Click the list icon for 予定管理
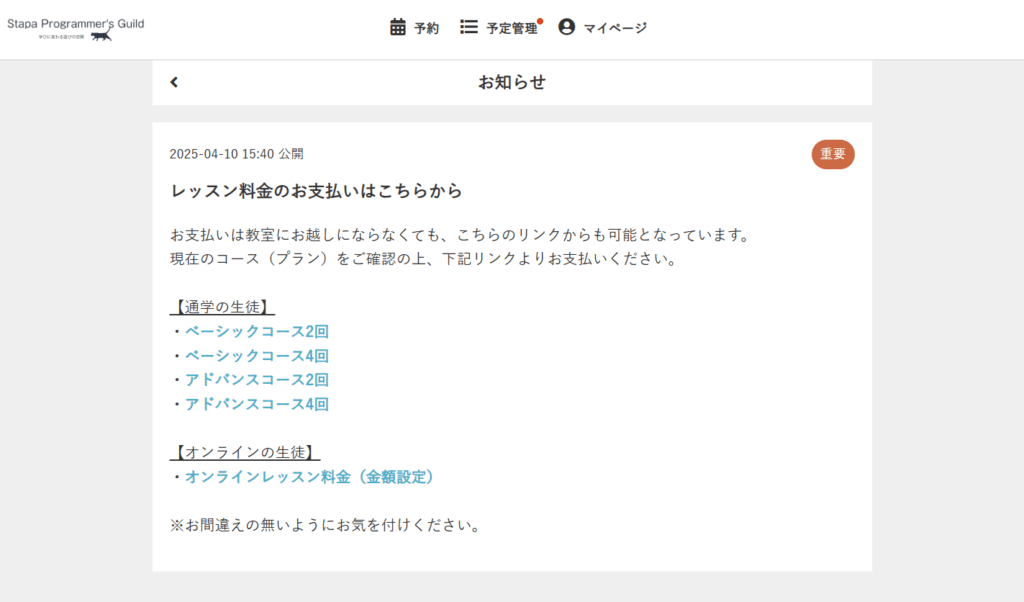 click(469, 27)
